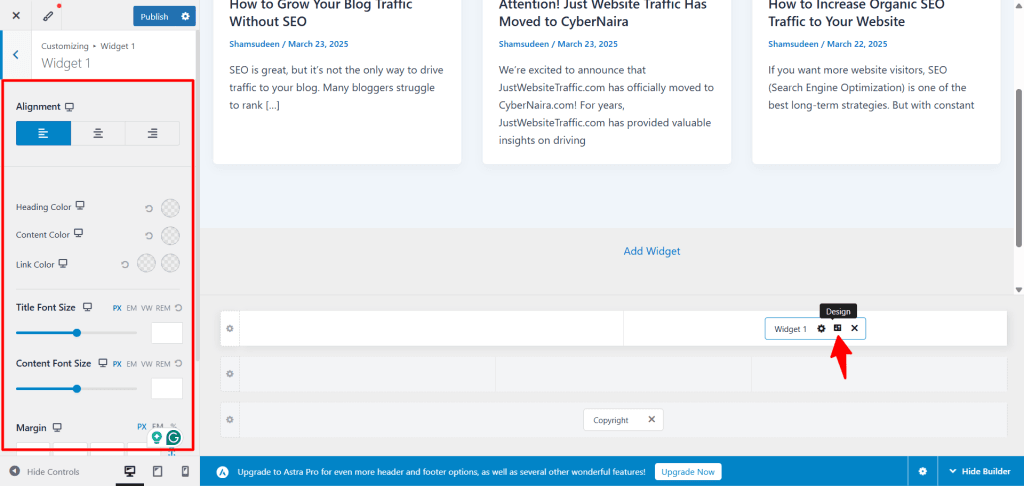This screenshot has width=1024, height=486.
Task: Open the Publish settings gear
Action: pyautogui.click(x=185, y=16)
